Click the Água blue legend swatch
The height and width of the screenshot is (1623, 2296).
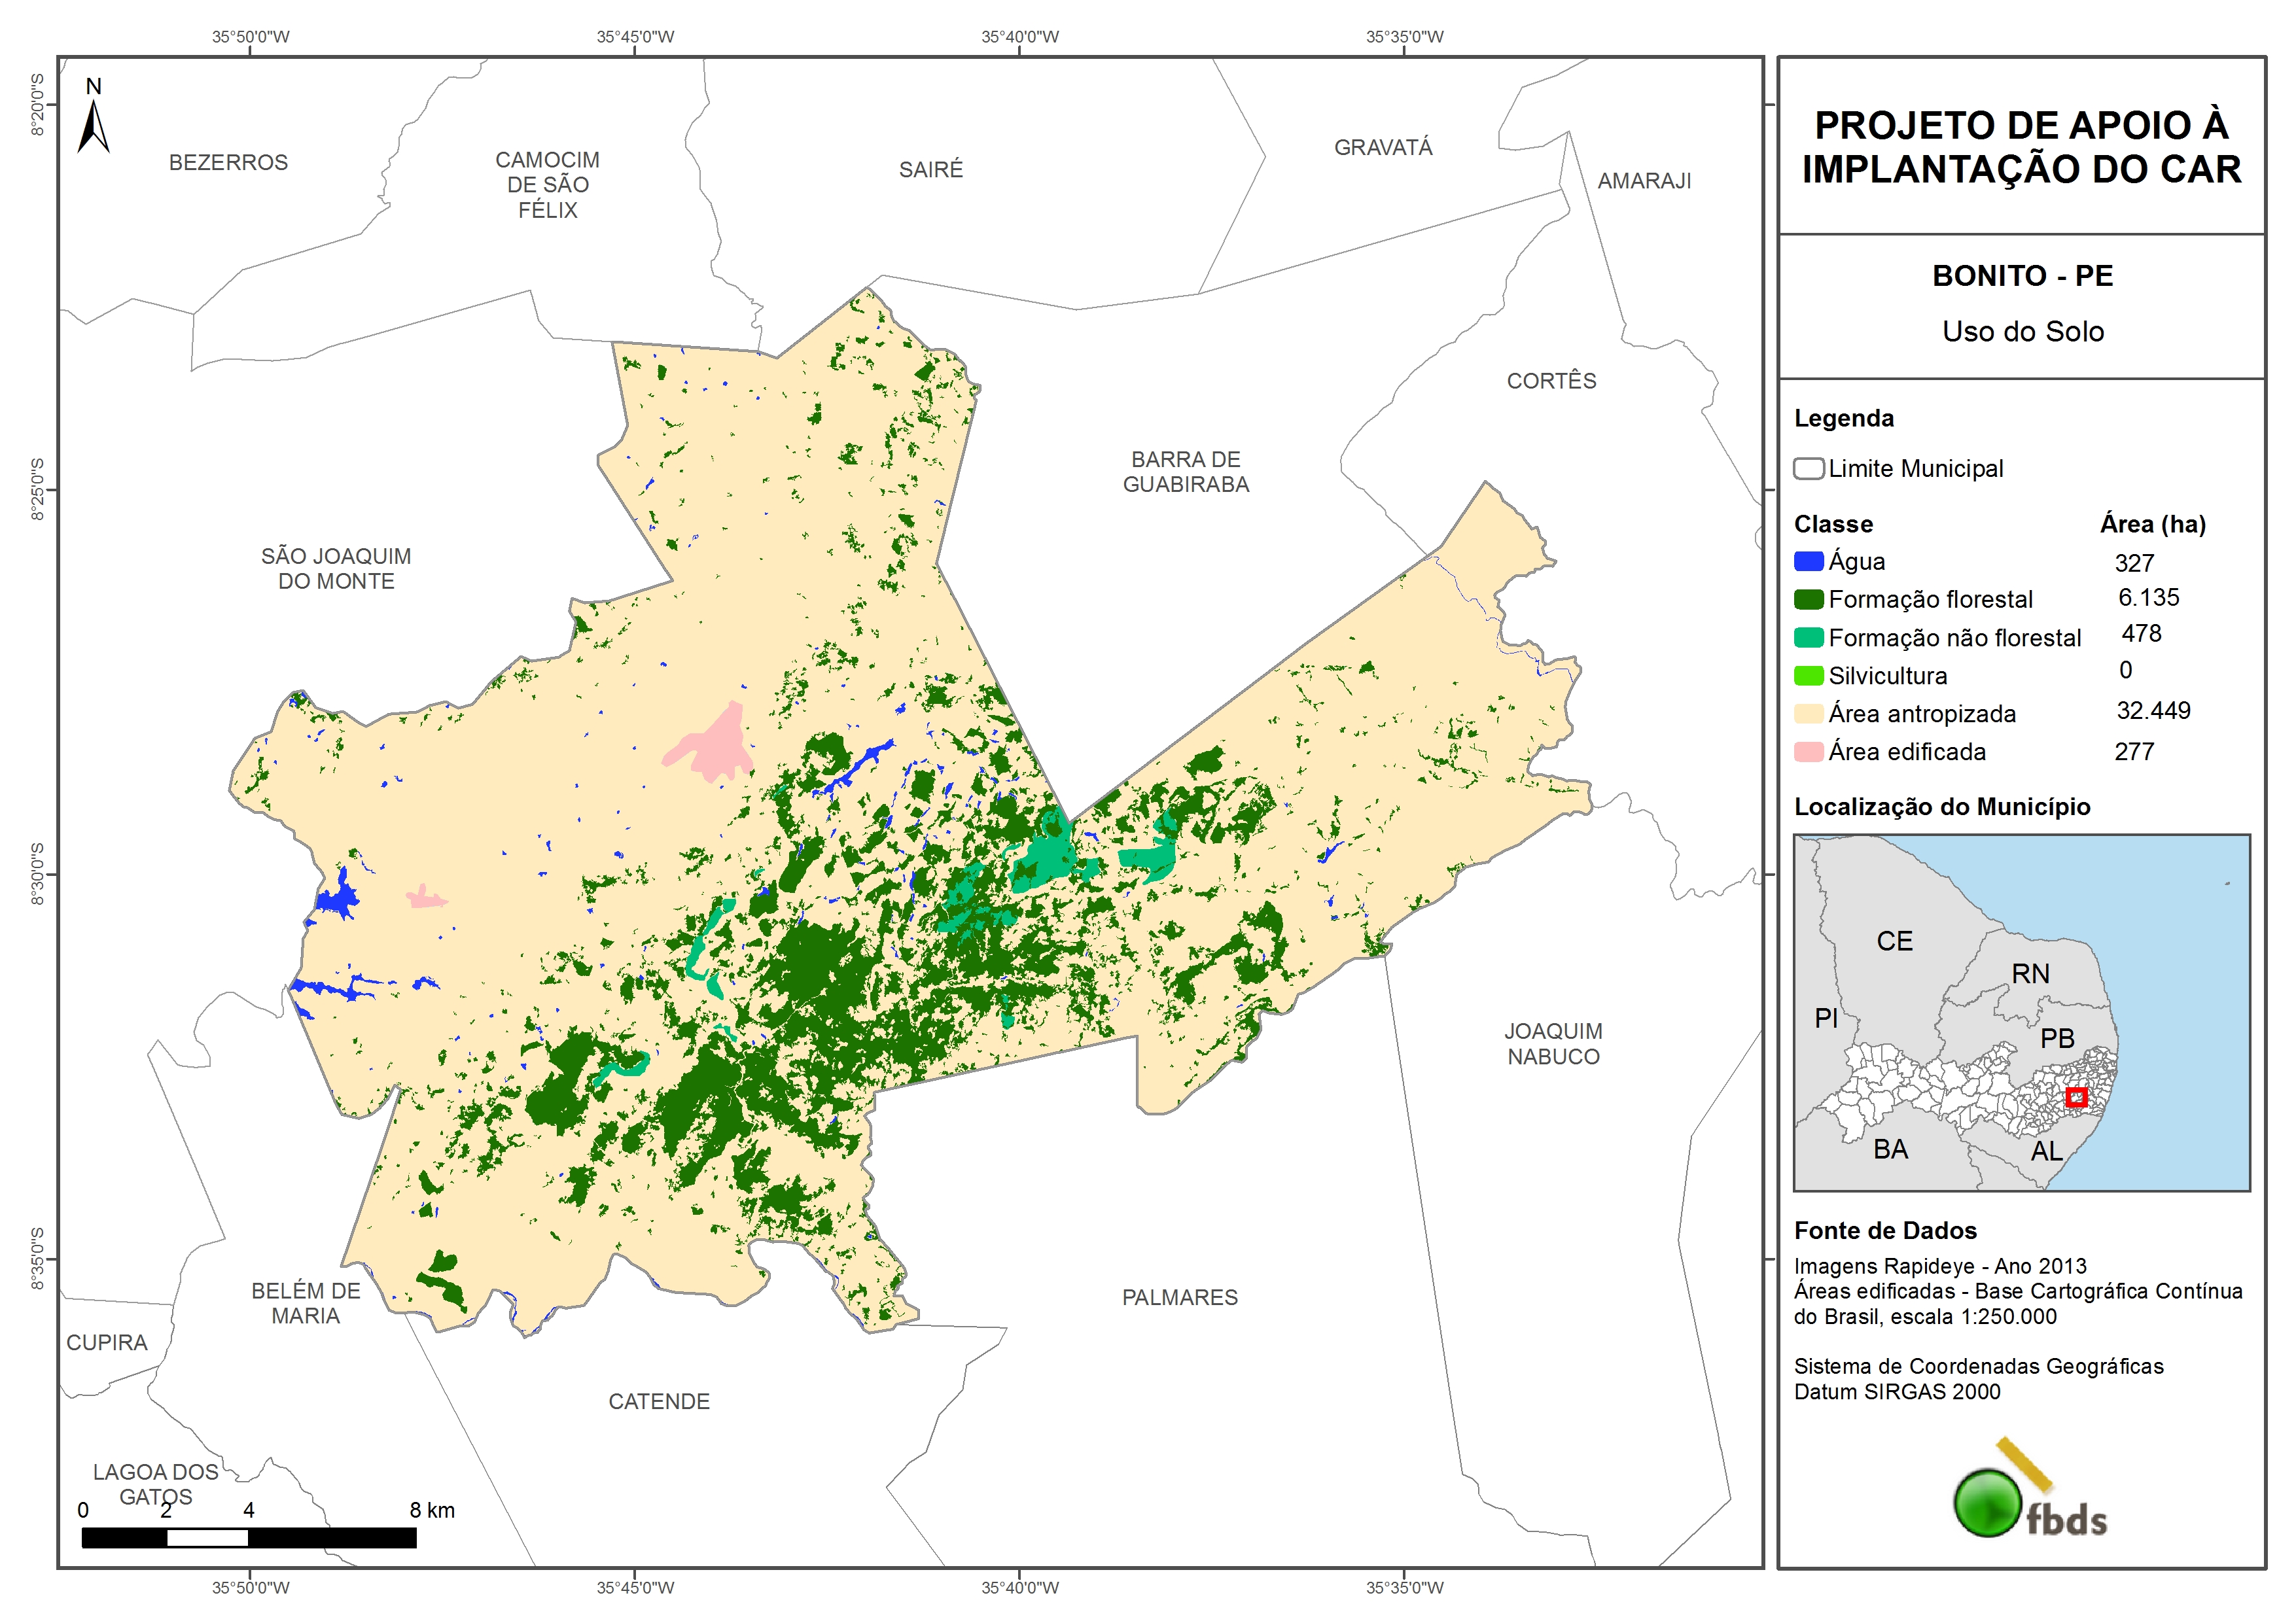[x=1808, y=562]
